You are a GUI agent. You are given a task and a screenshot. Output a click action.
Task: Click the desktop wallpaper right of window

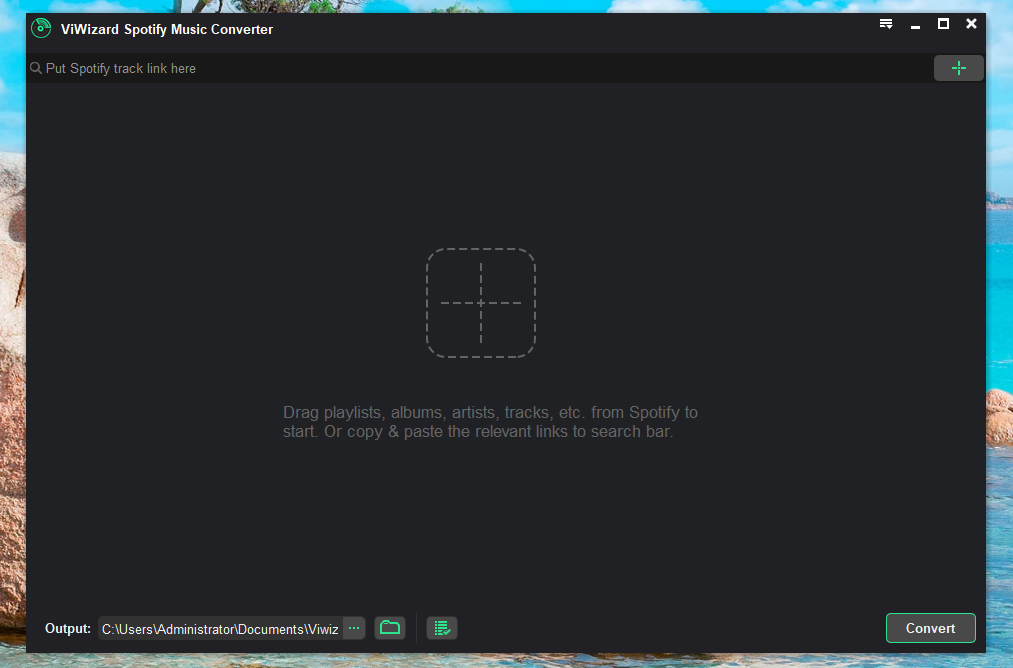(x=1000, y=300)
